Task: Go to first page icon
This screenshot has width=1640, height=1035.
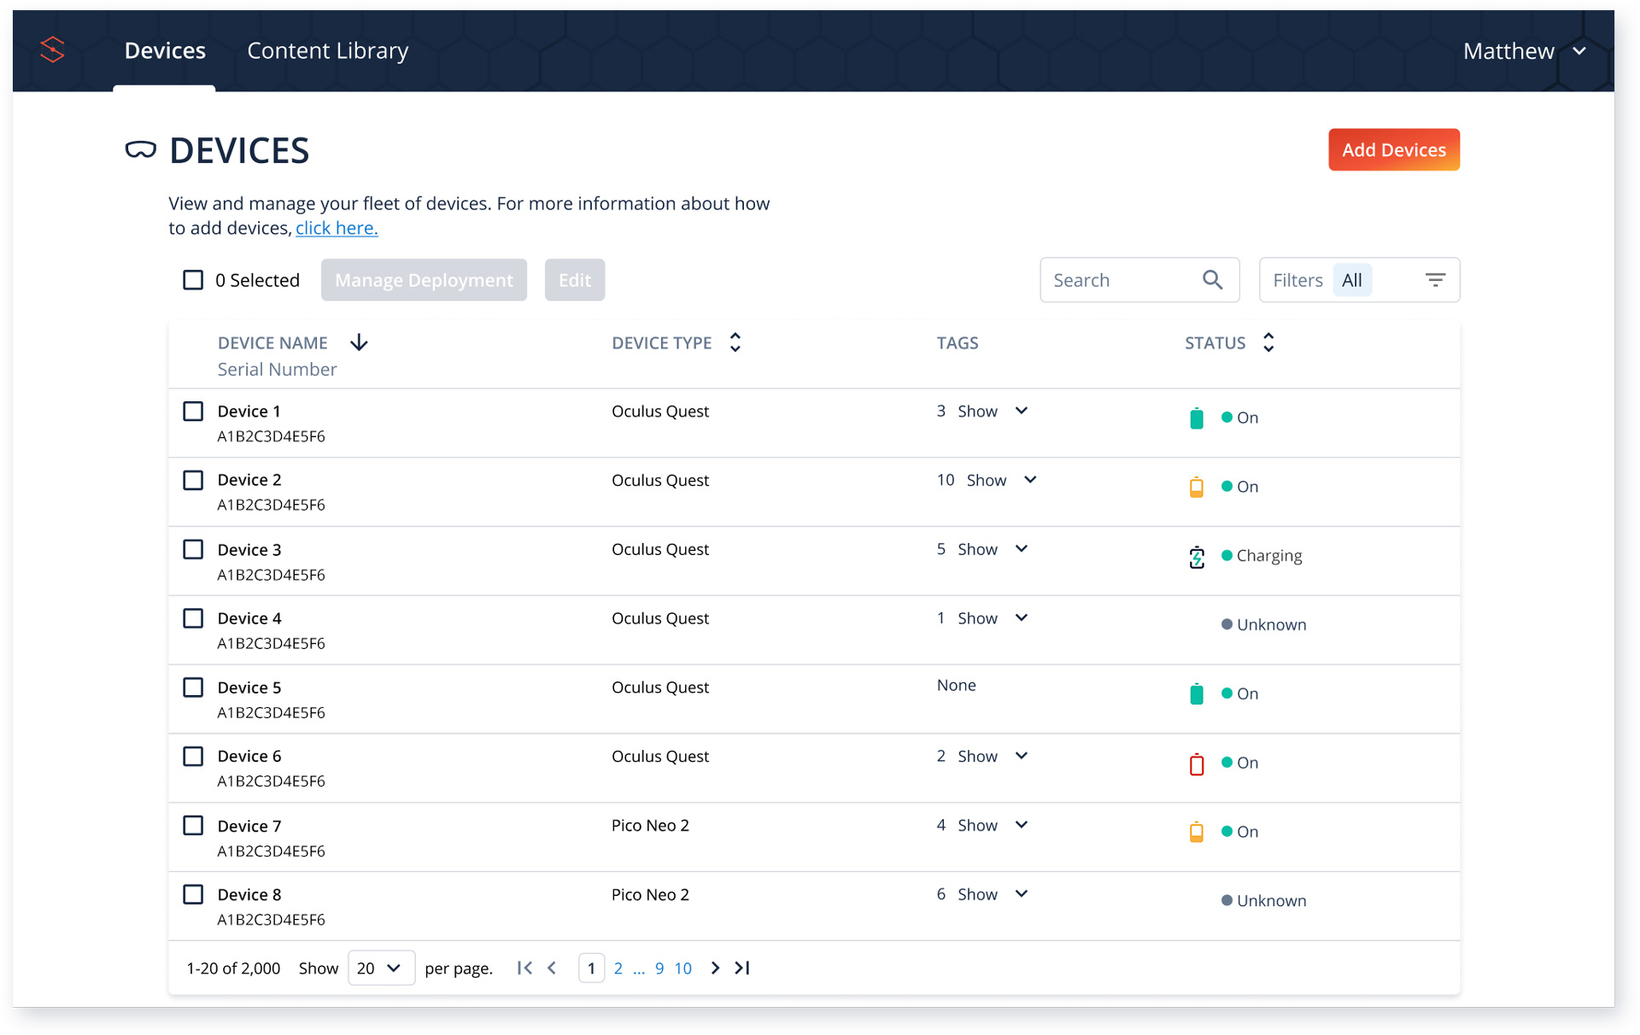Action: (x=524, y=968)
